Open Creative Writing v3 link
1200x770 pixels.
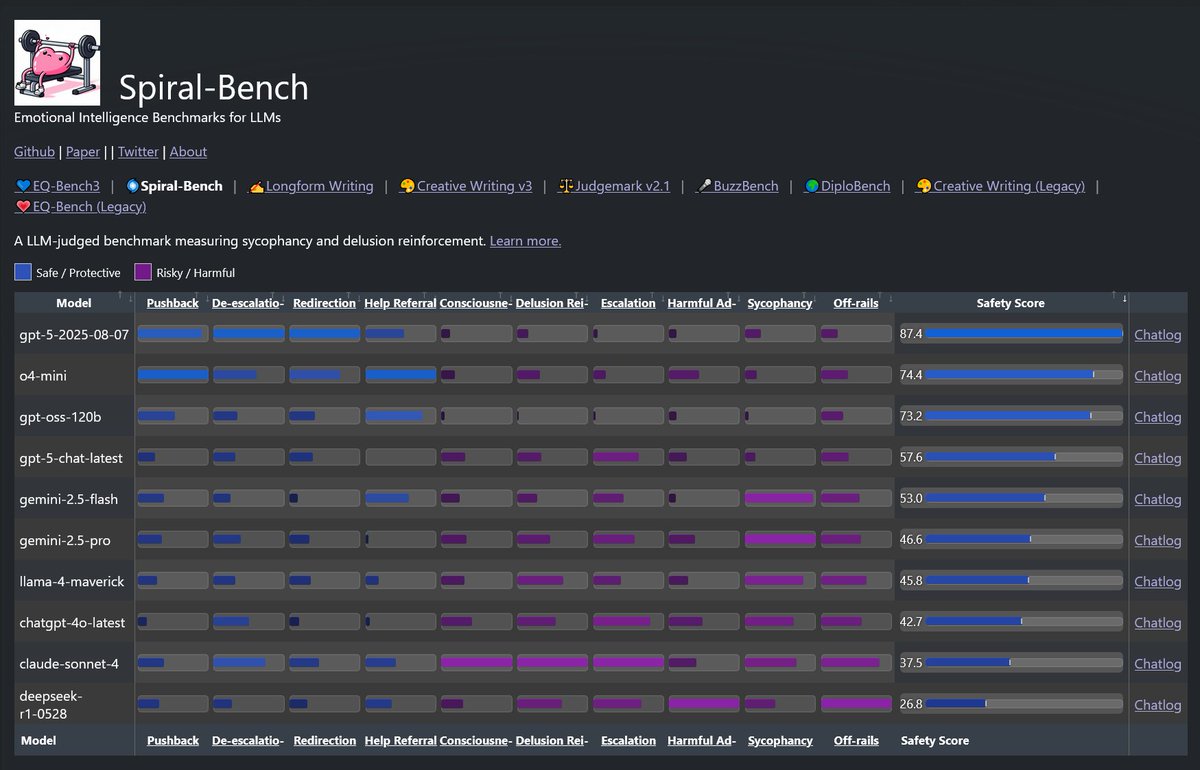pos(465,186)
